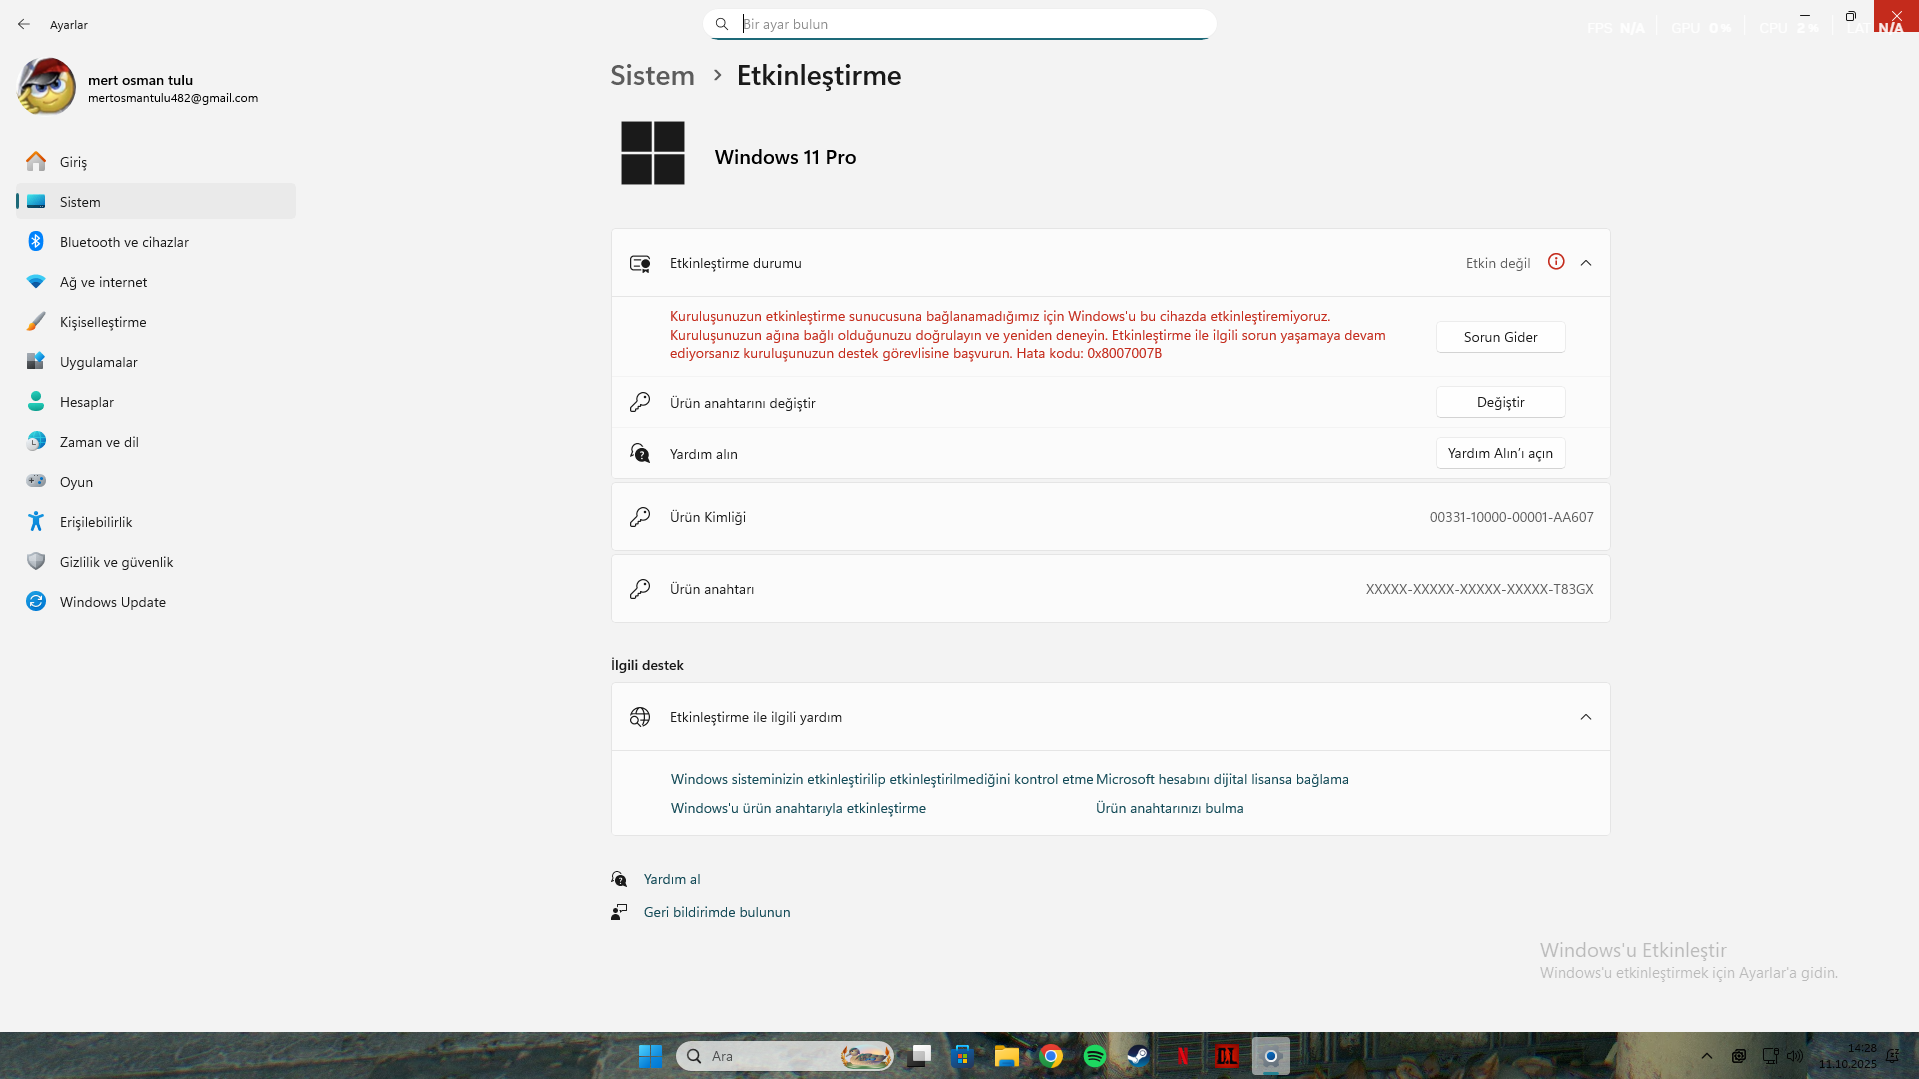Image resolution: width=1919 pixels, height=1079 pixels.
Task: Click the Sorun Gider button
Action: [x=1500, y=337]
